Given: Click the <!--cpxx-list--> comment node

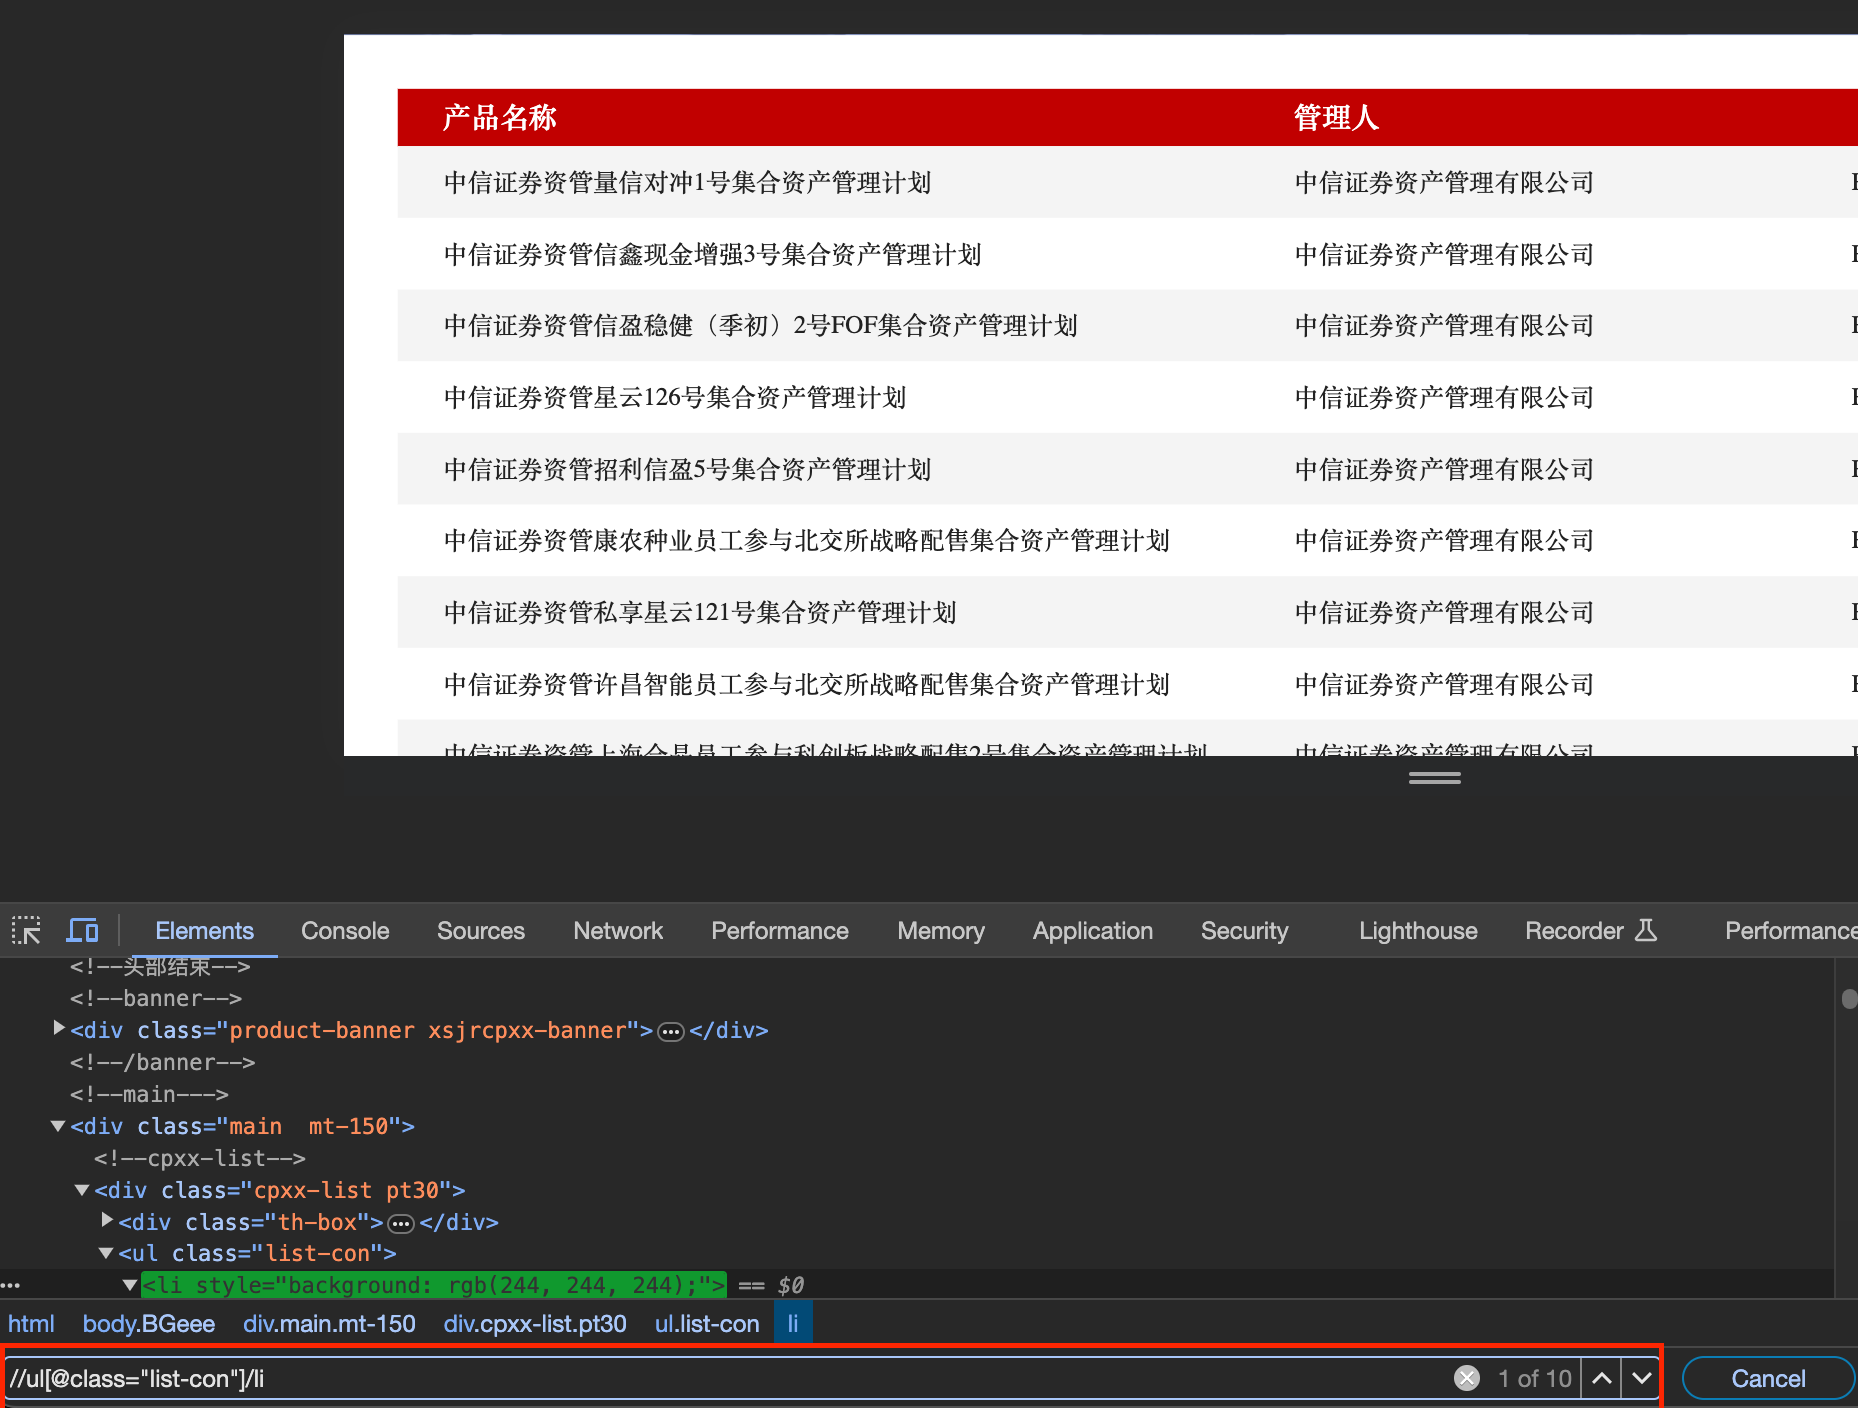Looking at the screenshot, I should coord(200,1158).
